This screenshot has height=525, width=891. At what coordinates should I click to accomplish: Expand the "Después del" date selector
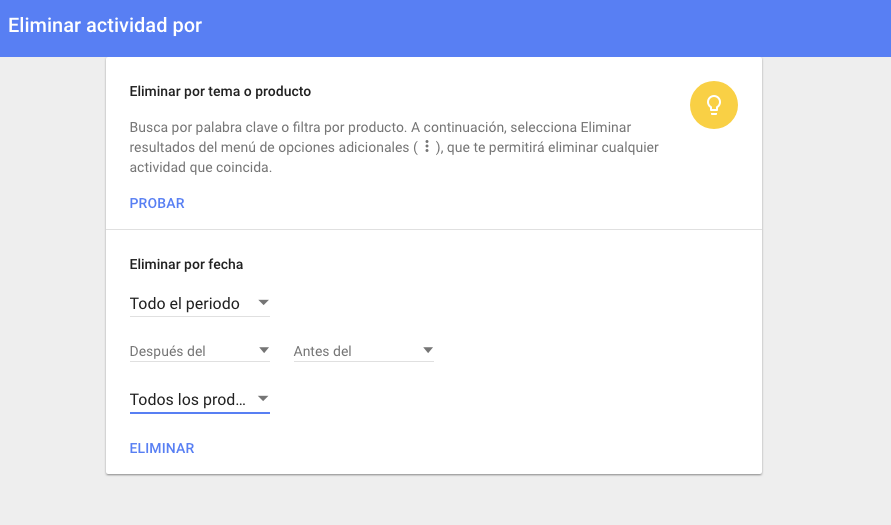point(199,351)
